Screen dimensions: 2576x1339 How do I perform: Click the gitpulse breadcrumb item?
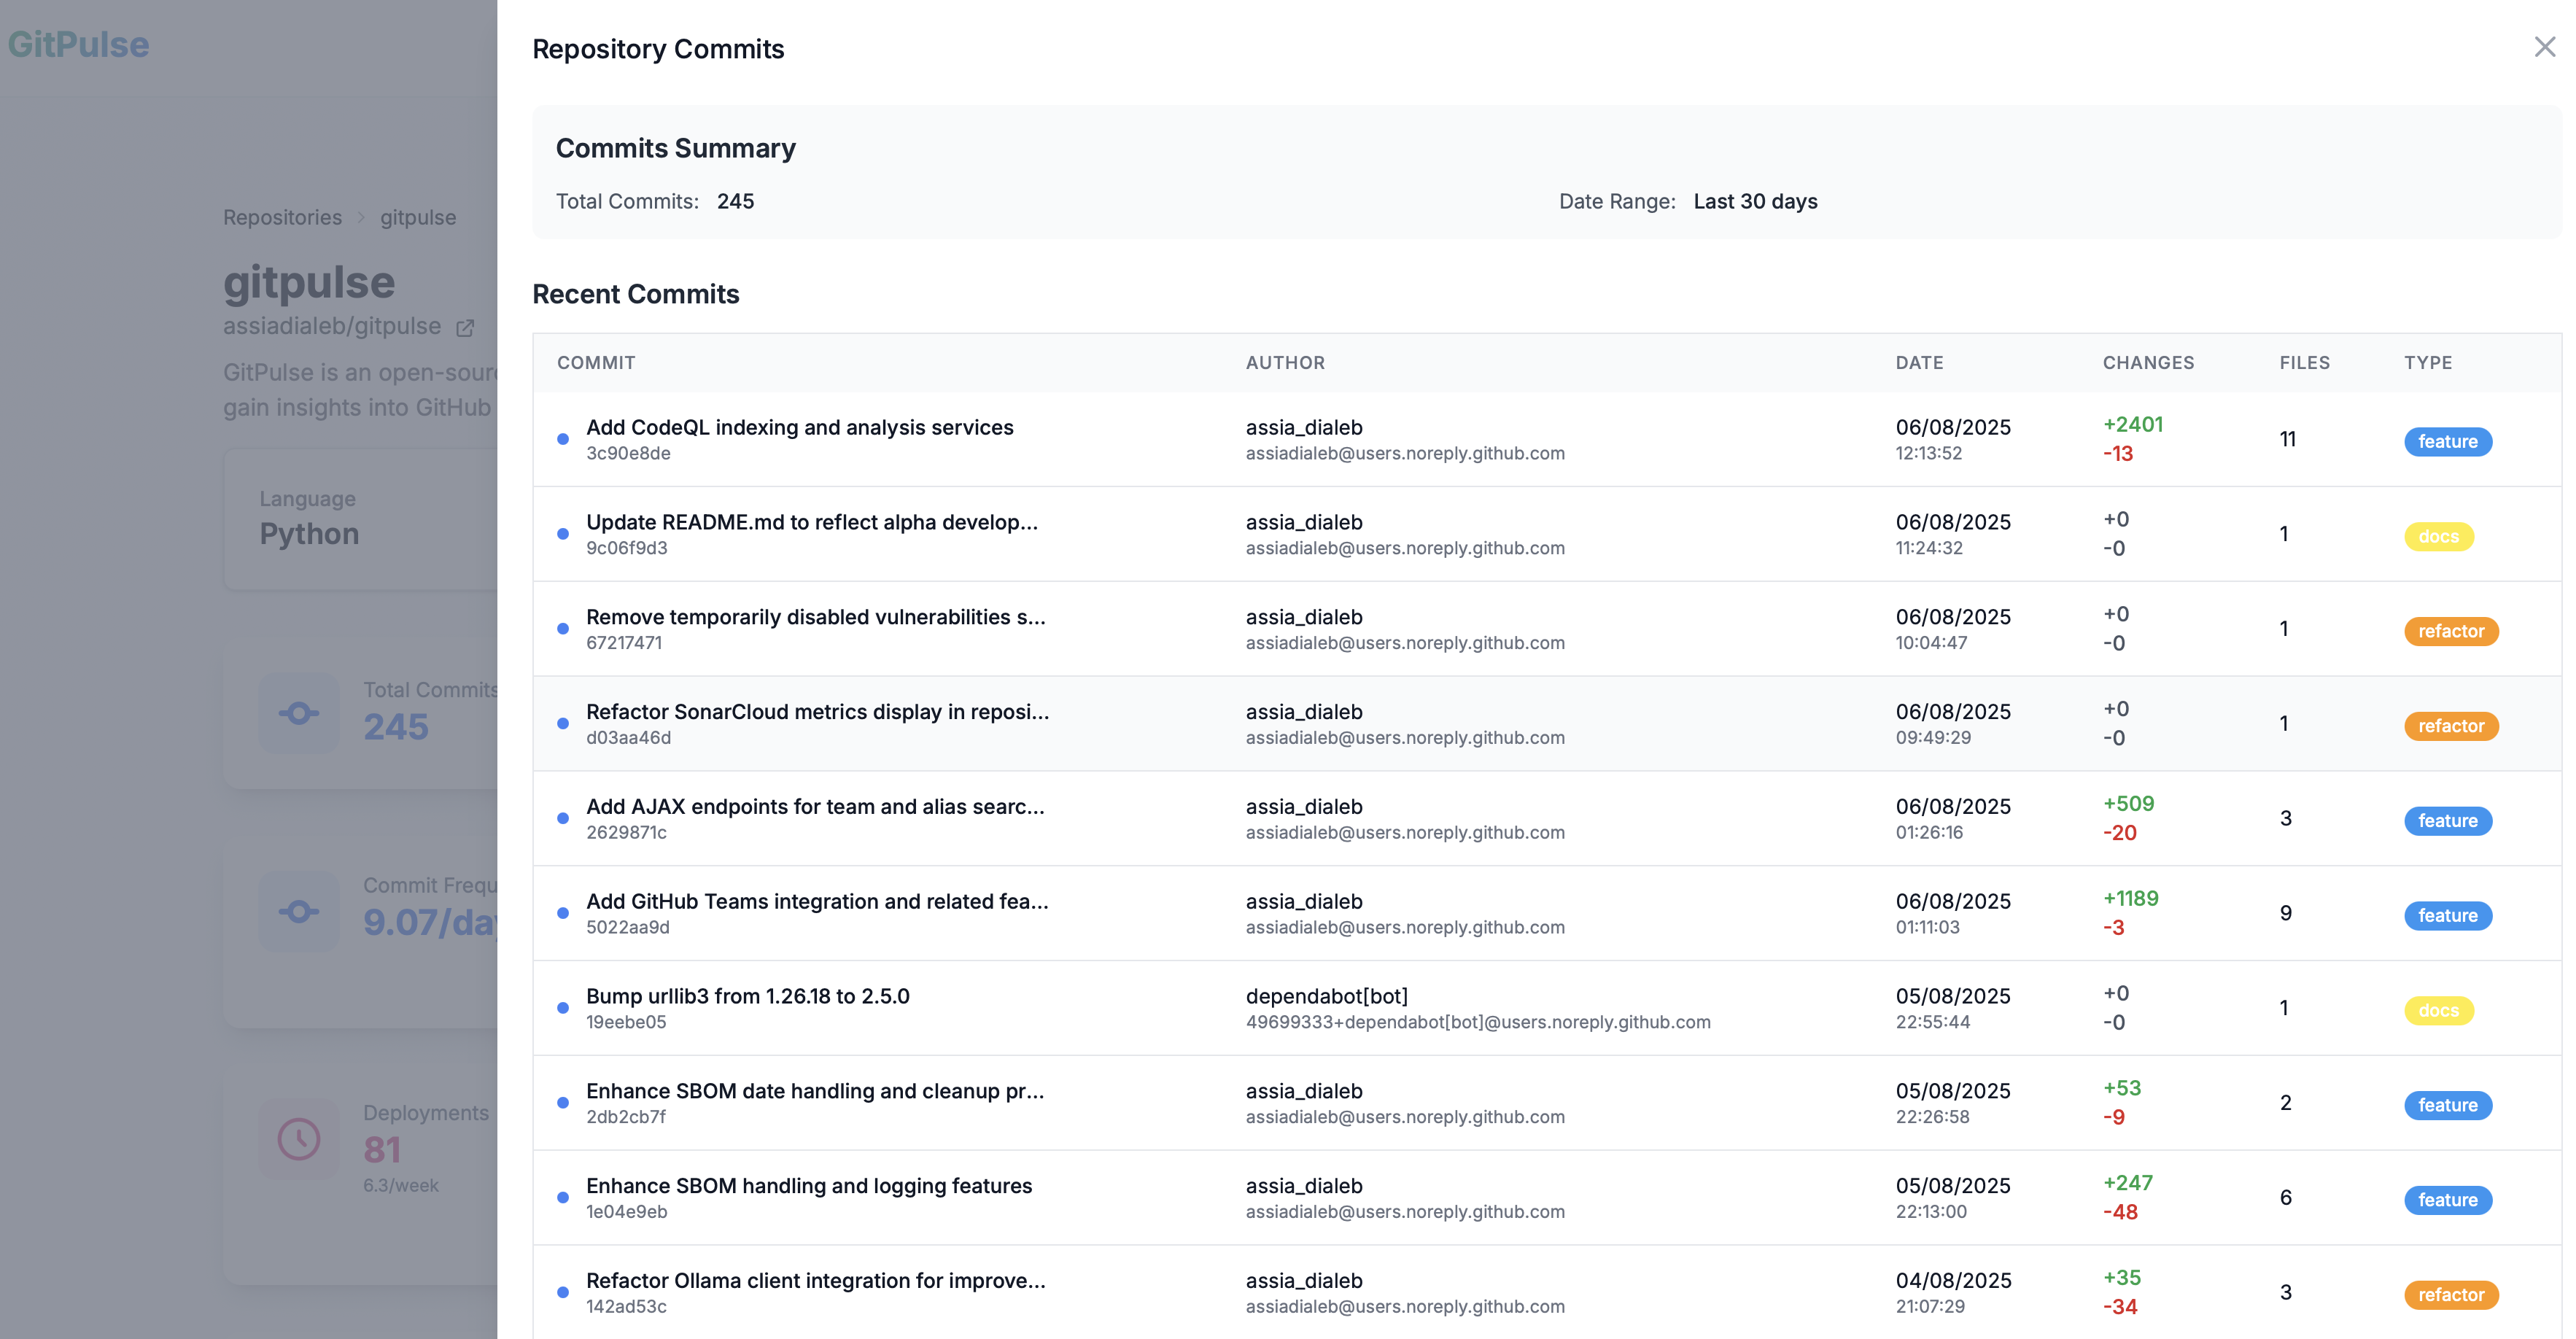pos(418,217)
